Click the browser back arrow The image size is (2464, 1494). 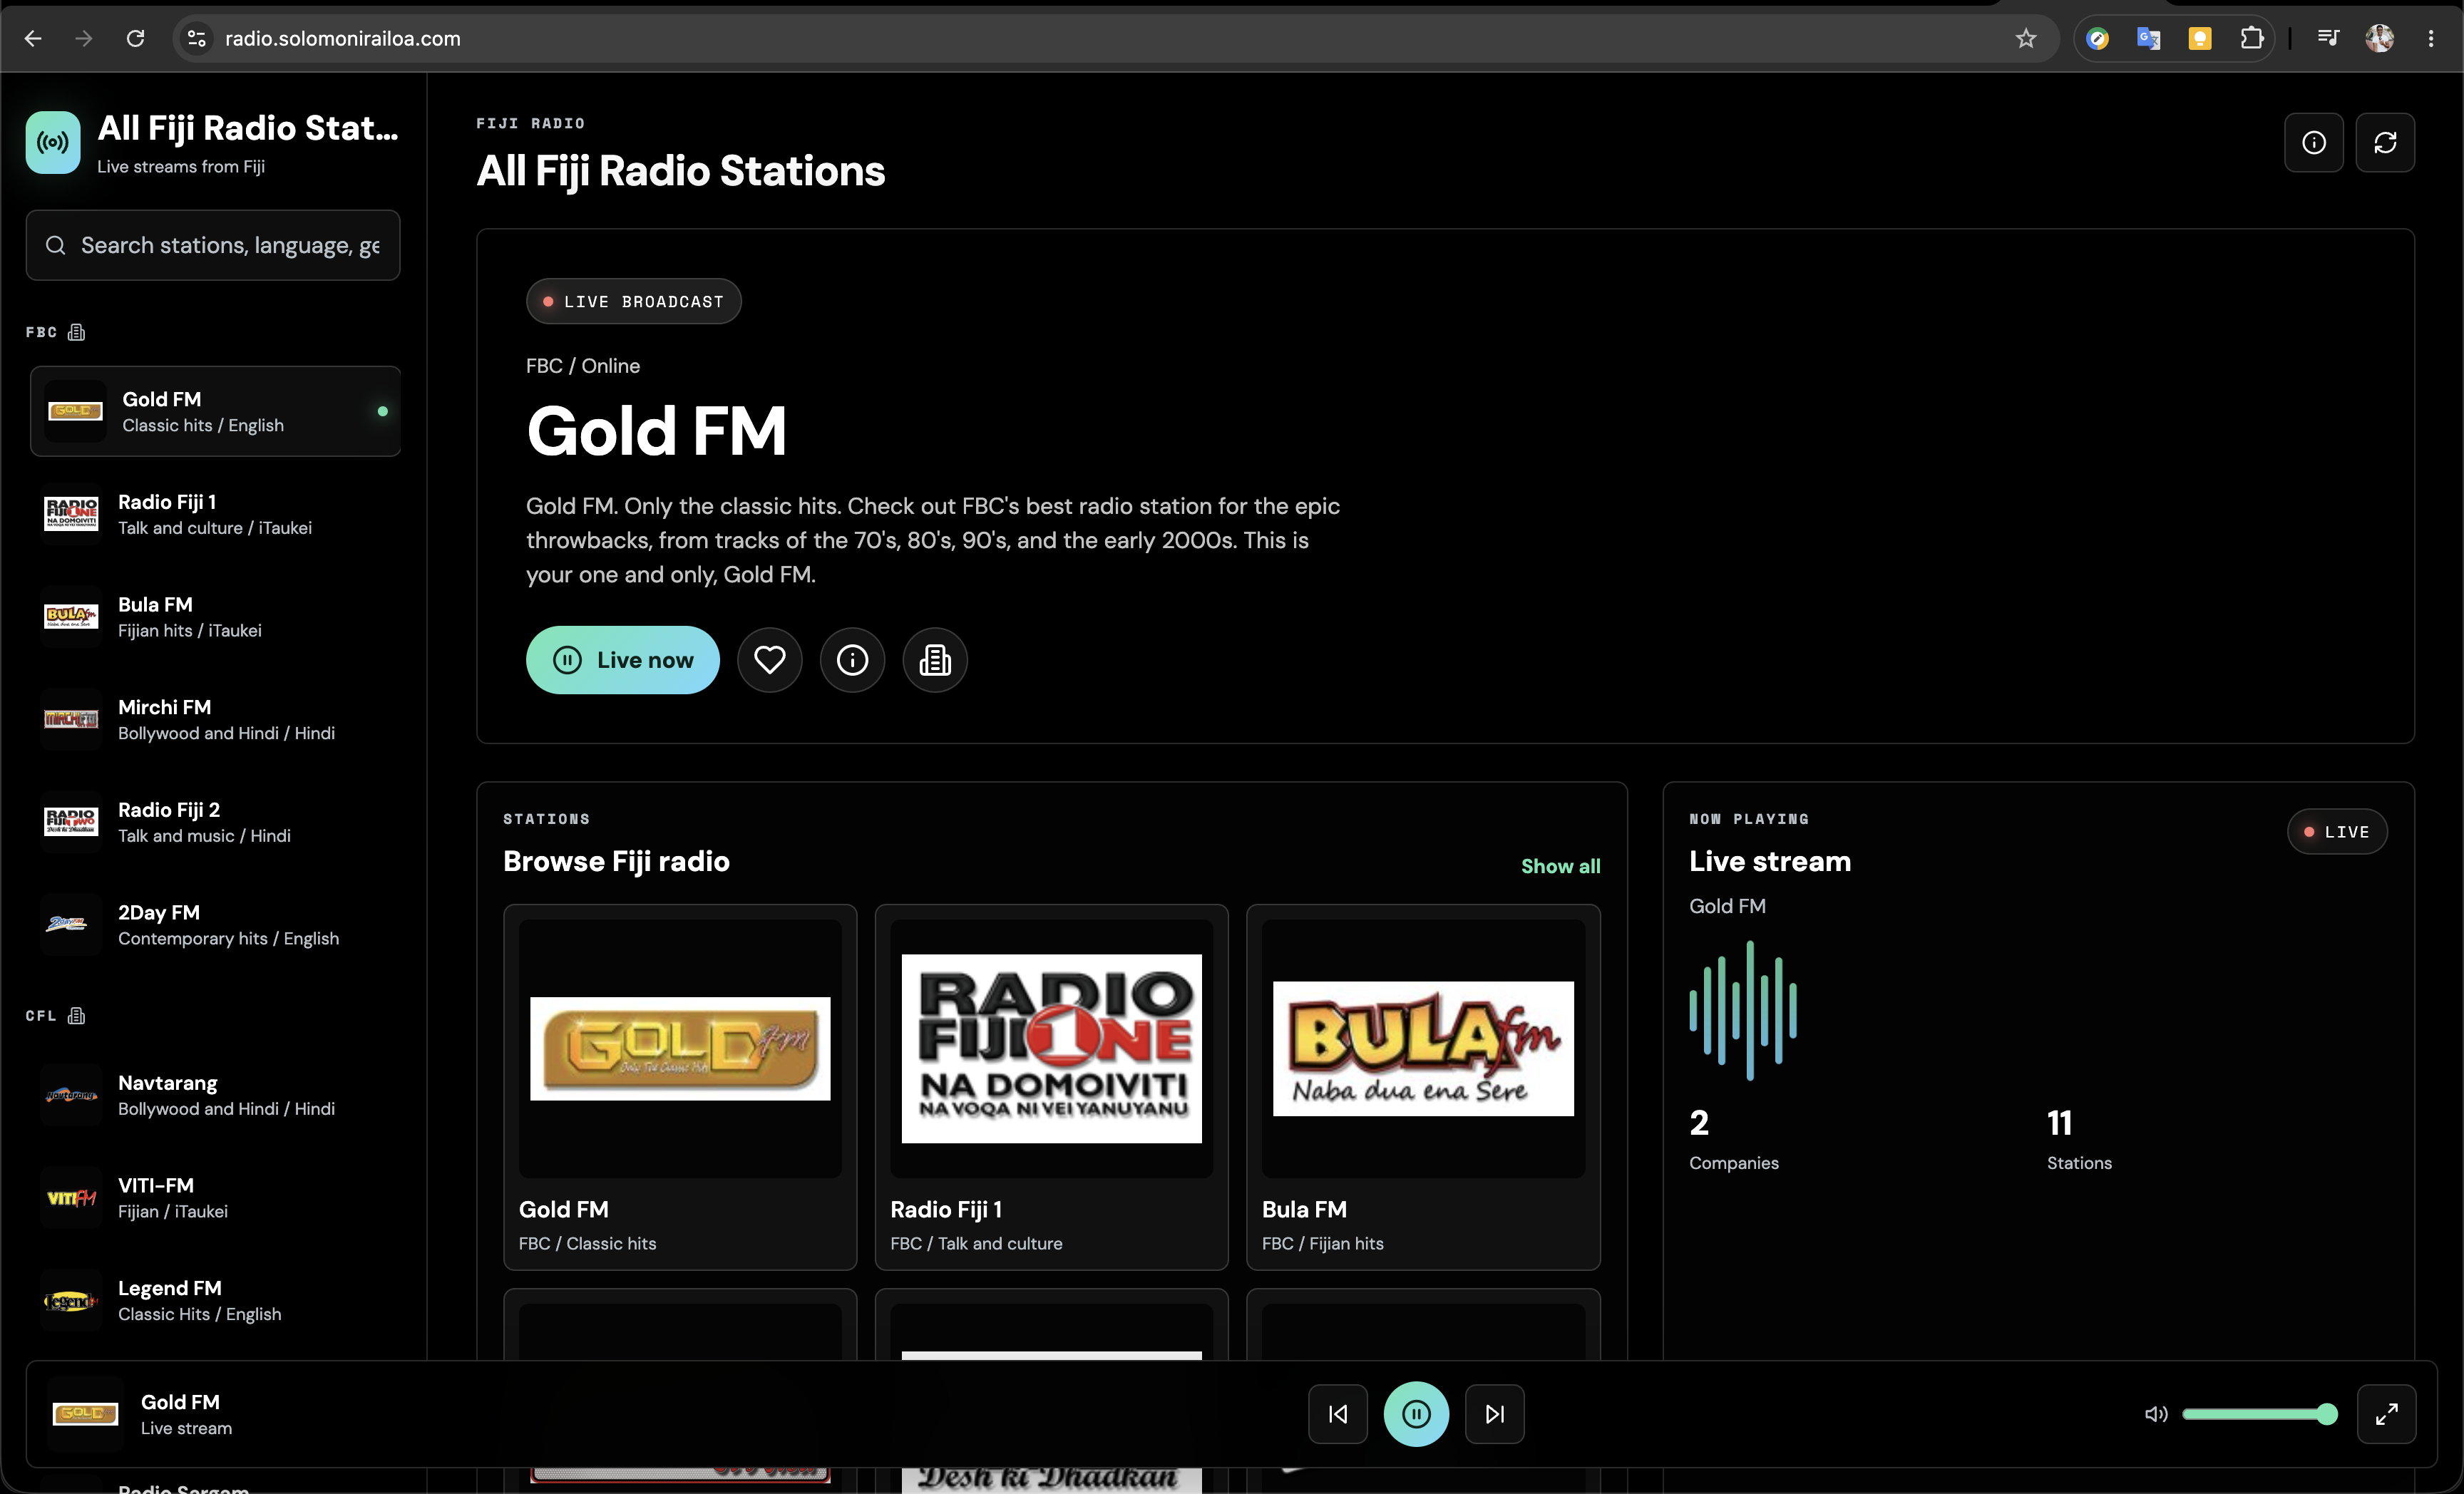pyautogui.click(x=33, y=38)
